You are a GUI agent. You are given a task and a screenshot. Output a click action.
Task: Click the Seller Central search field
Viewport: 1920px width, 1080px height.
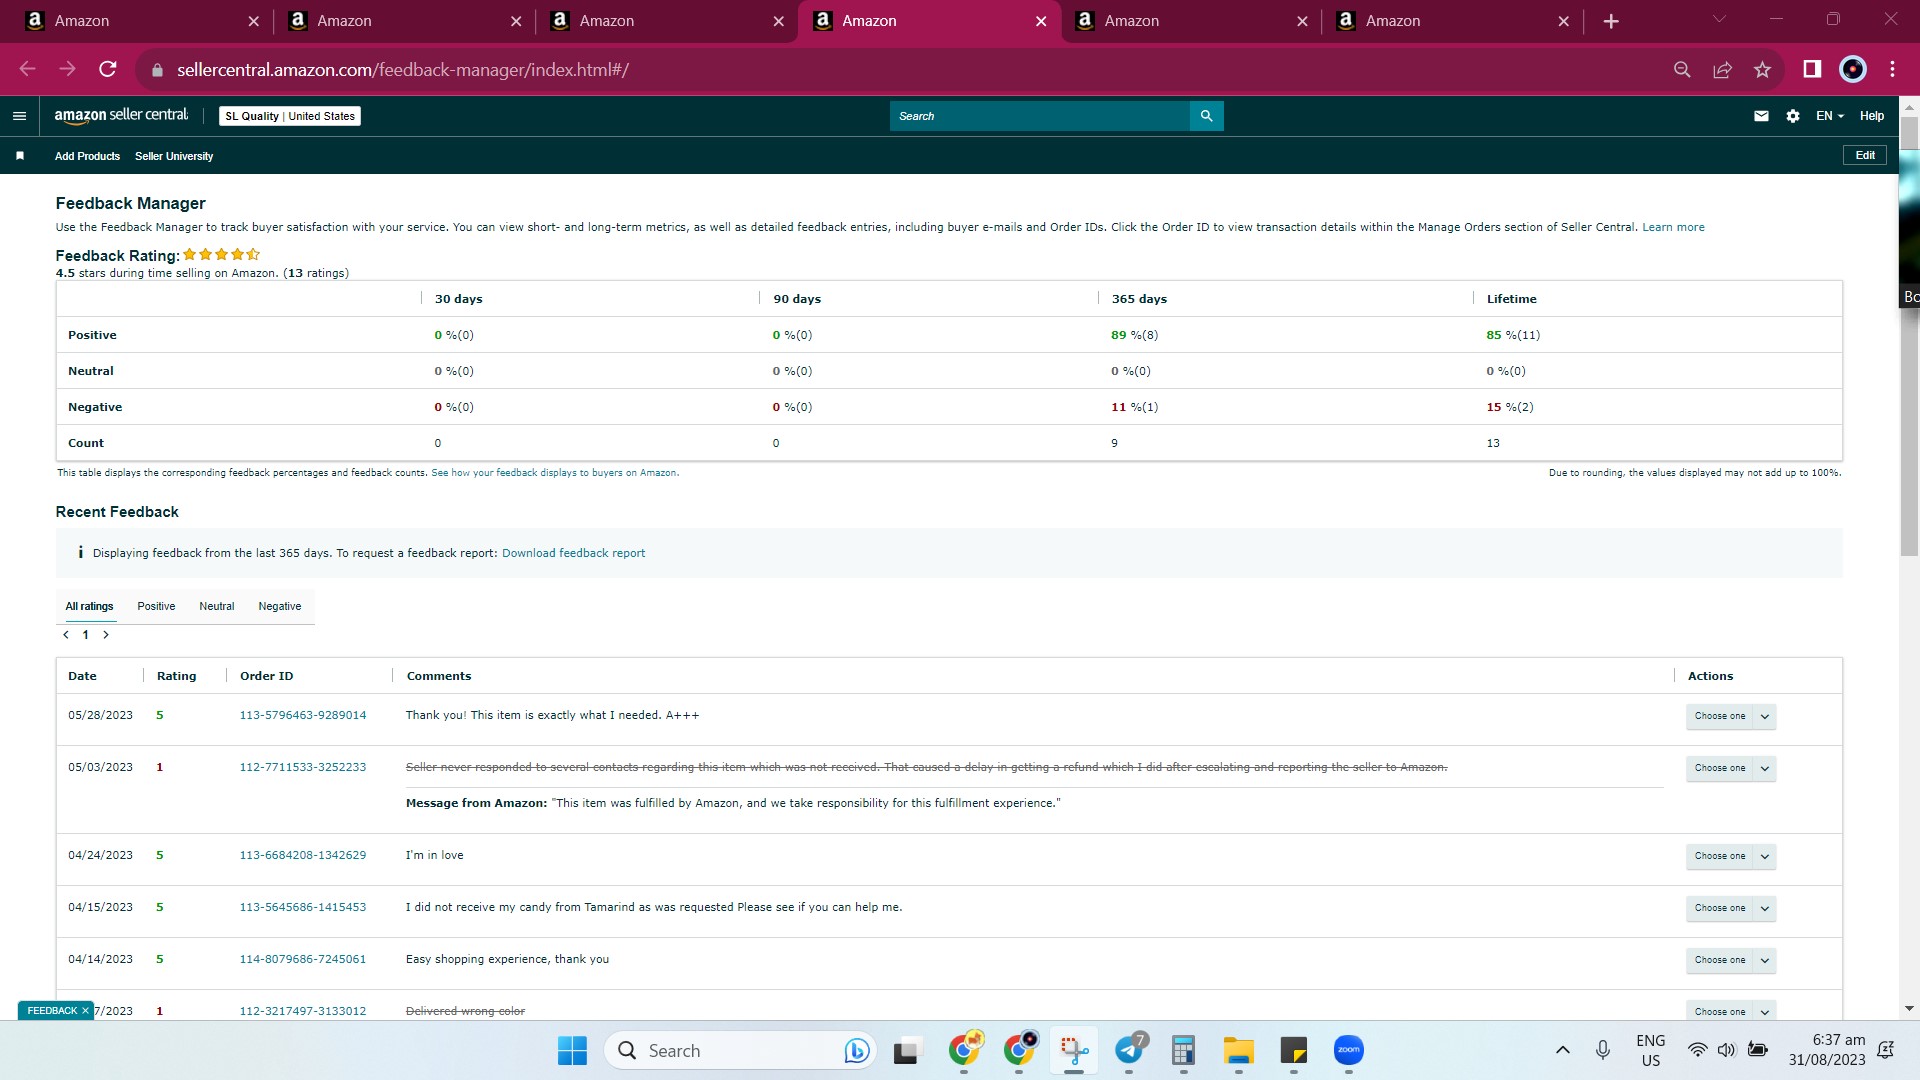[1040, 116]
